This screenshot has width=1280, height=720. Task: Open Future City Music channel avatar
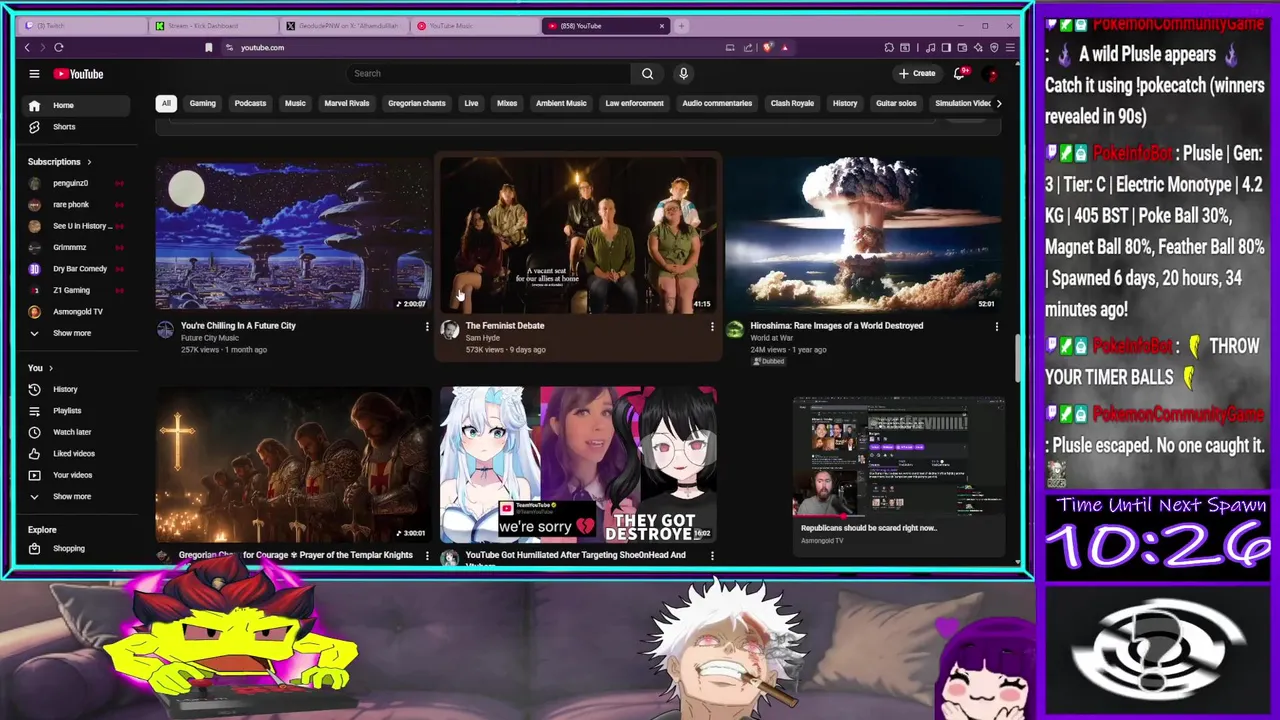pos(165,331)
